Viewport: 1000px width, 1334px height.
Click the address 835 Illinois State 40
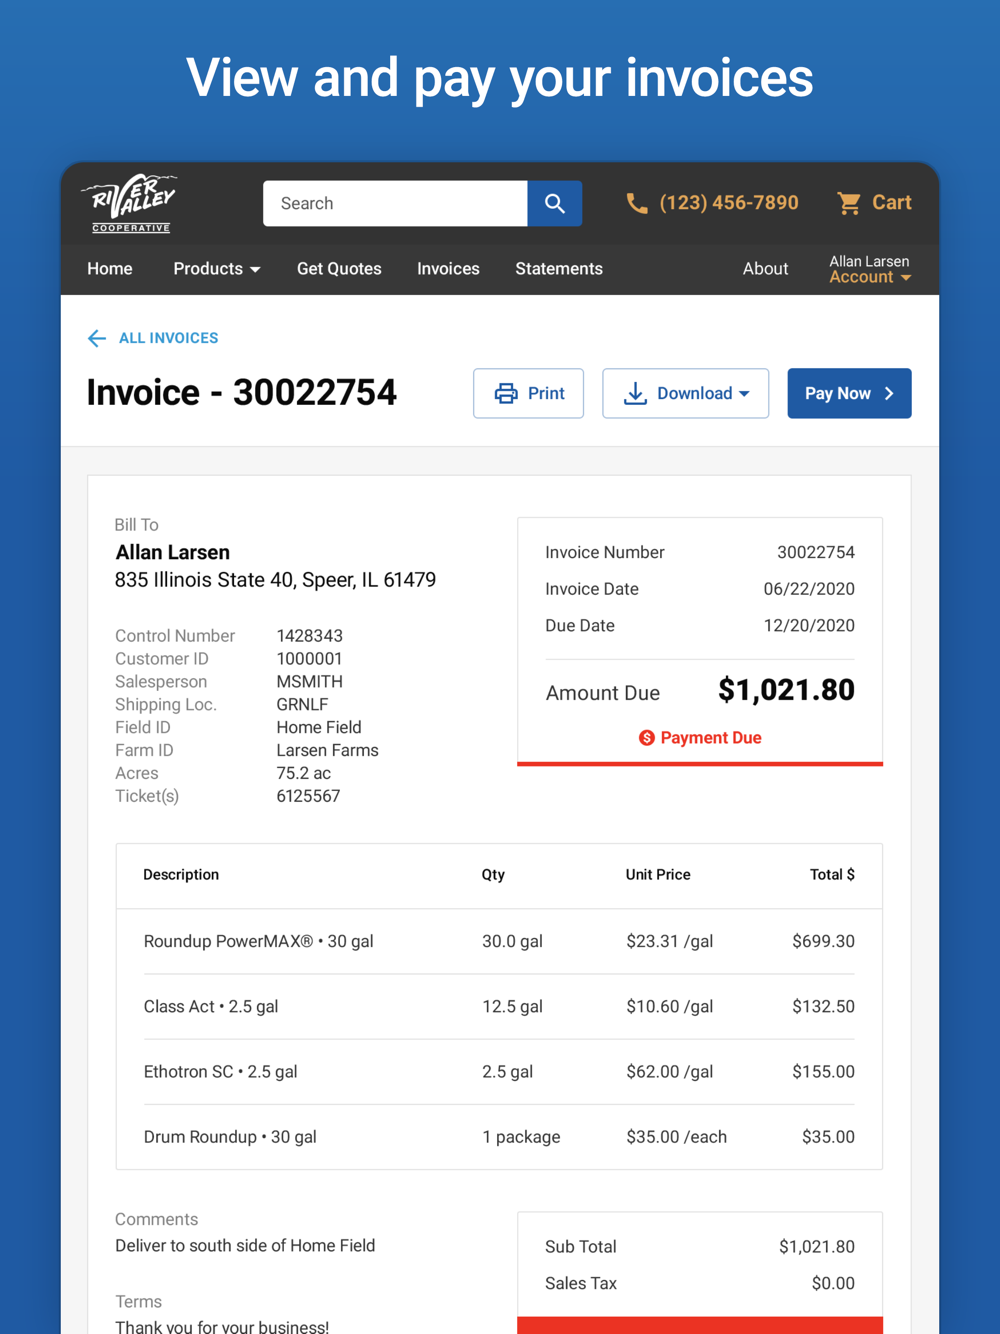click(275, 580)
